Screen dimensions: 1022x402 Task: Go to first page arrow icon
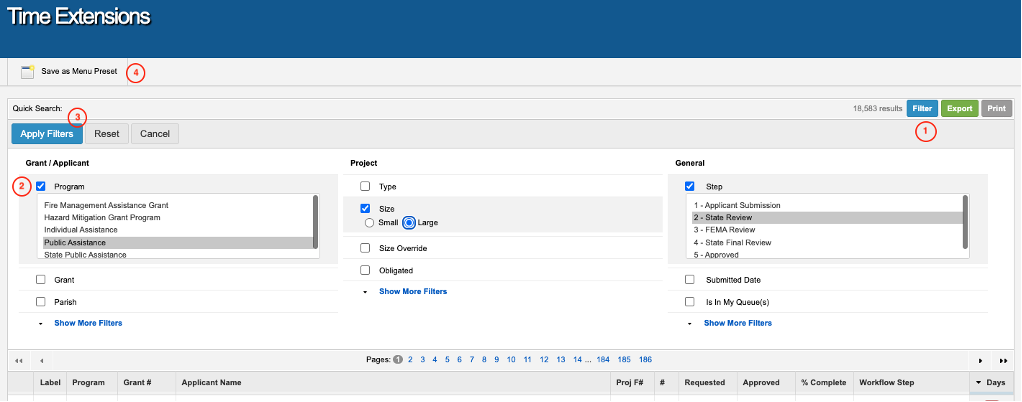tap(19, 360)
